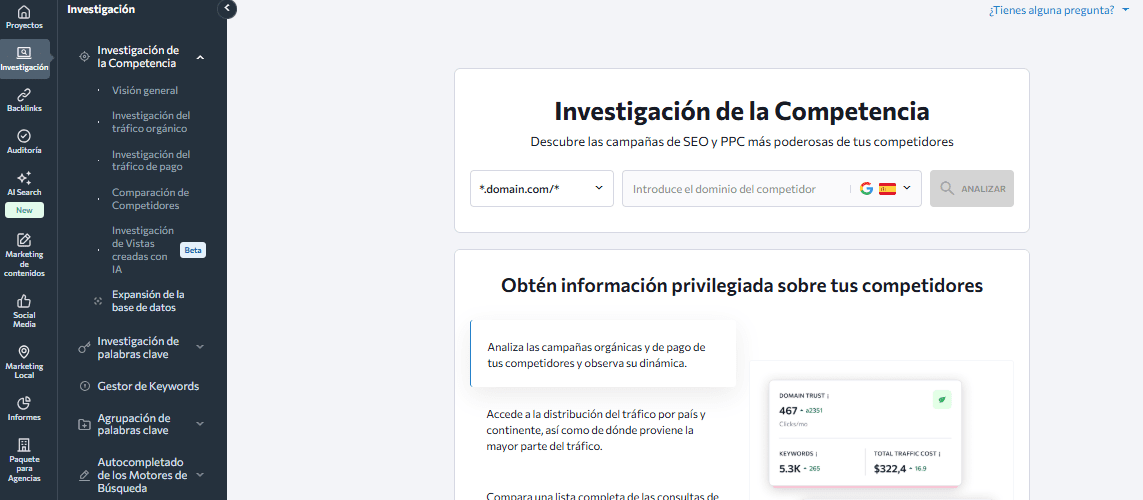
Task: Open Comparación de Competidores
Action: (151, 199)
